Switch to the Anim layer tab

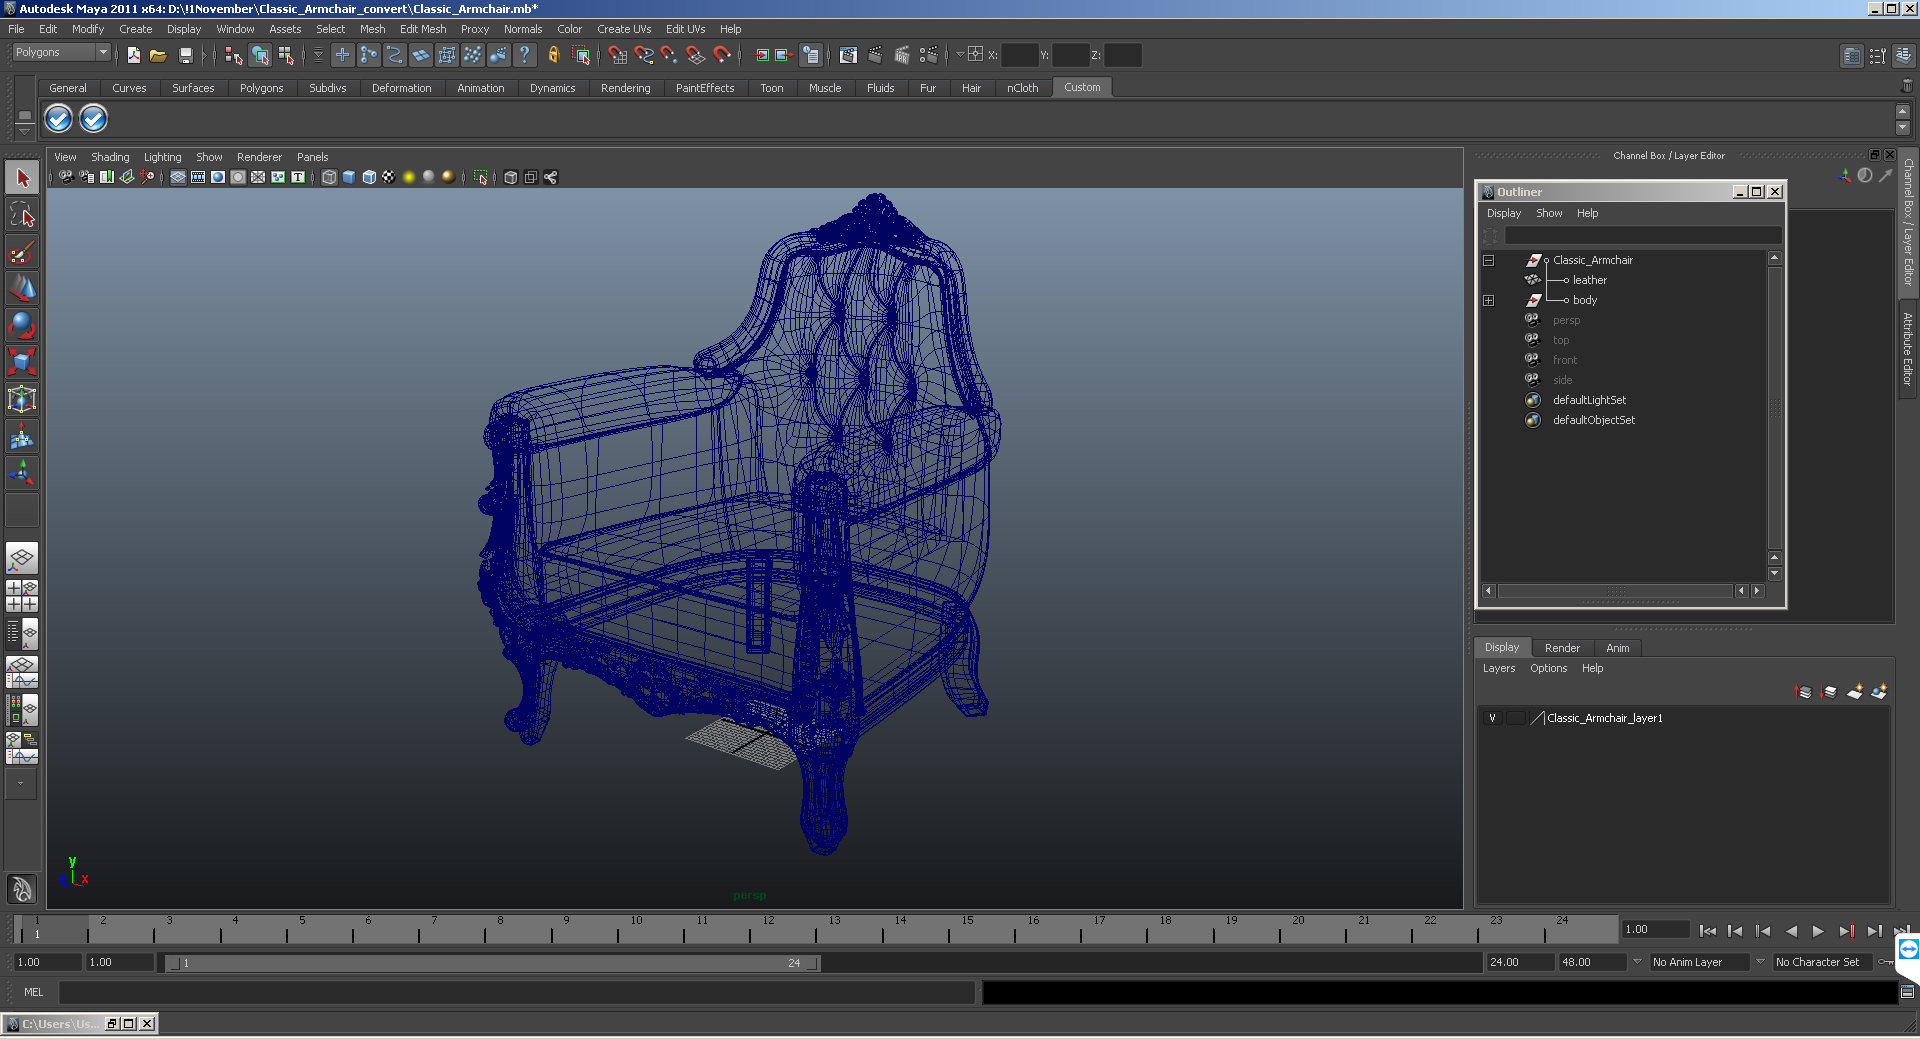click(x=1617, y=648)
